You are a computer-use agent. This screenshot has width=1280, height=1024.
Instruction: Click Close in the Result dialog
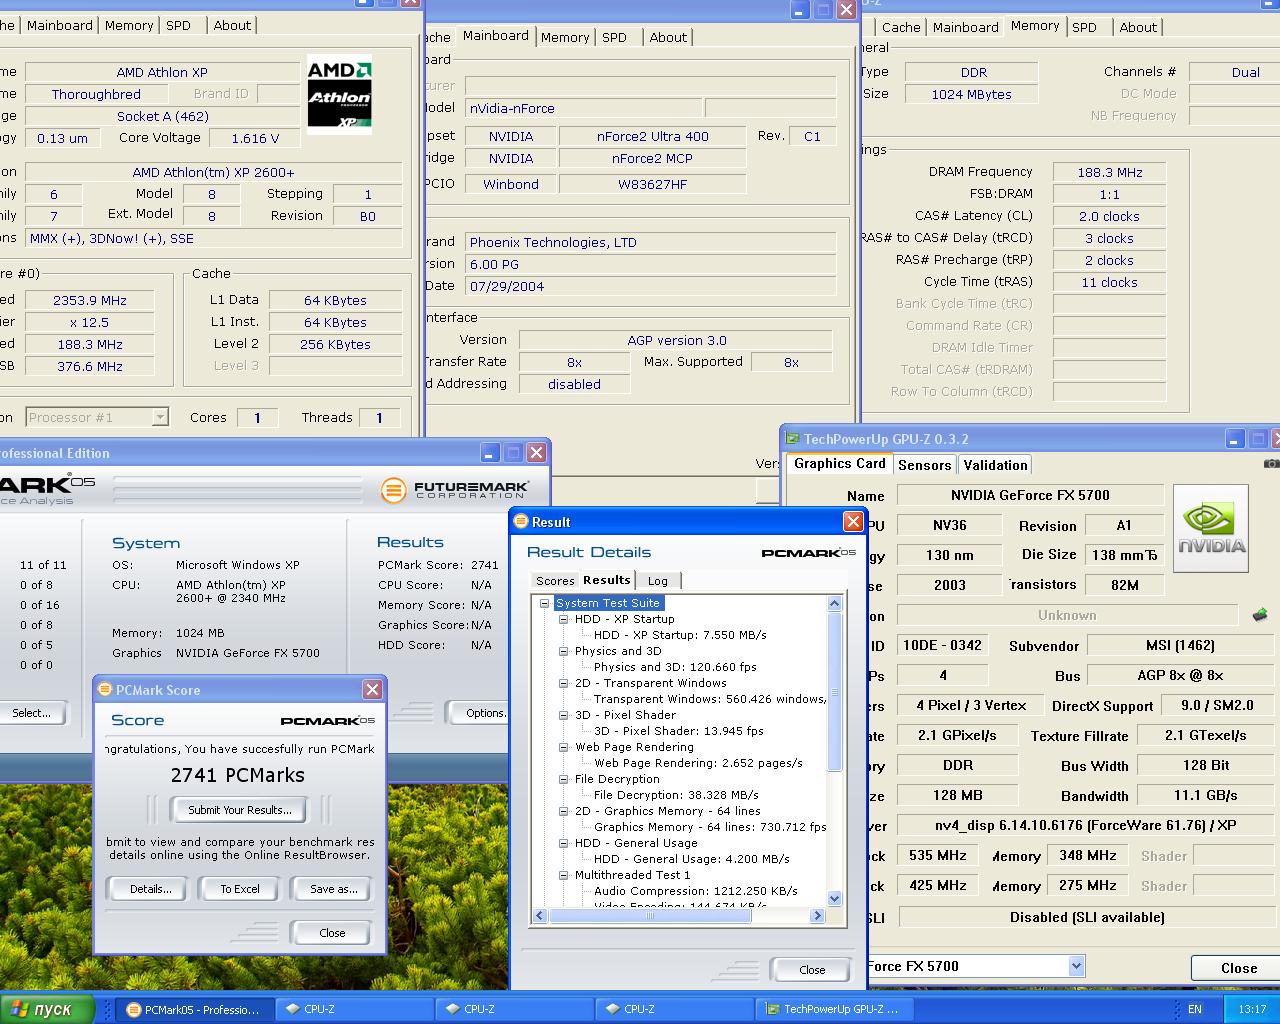[812, 970]
